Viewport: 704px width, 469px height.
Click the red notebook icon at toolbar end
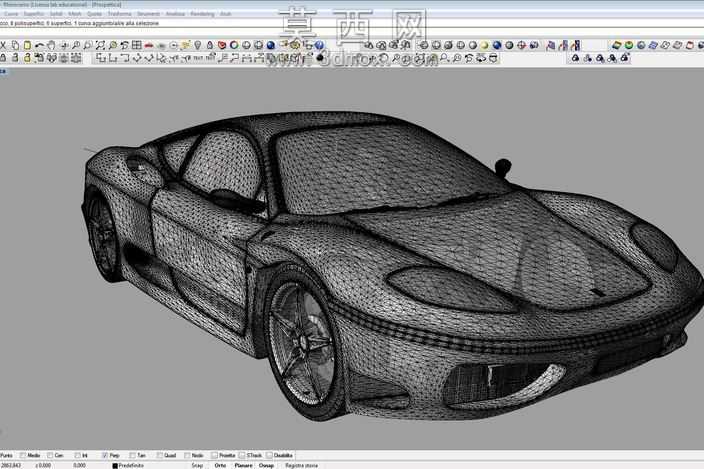690,45
